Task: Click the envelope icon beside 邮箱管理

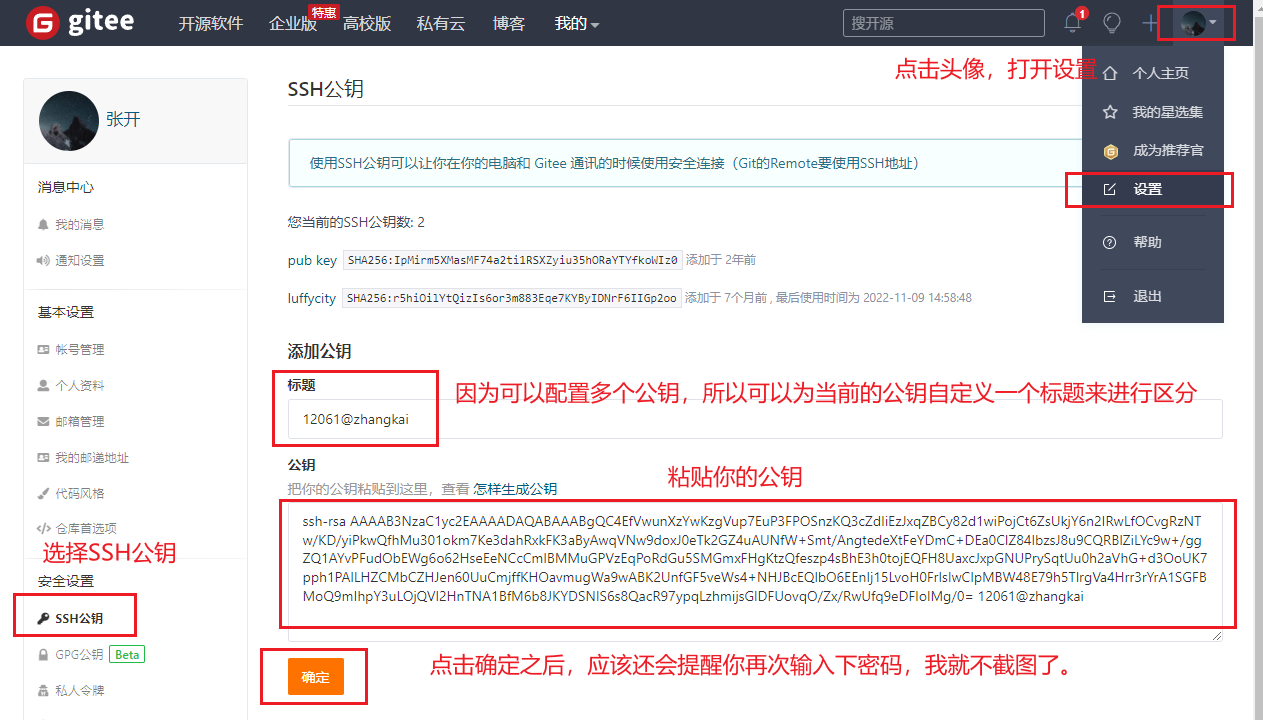Action: (x=43, y=422)
